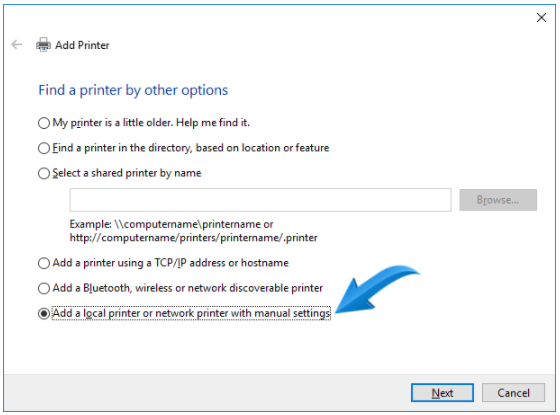
Task: Select 'My printer is a little older' radio button
Action: [44, 123]
